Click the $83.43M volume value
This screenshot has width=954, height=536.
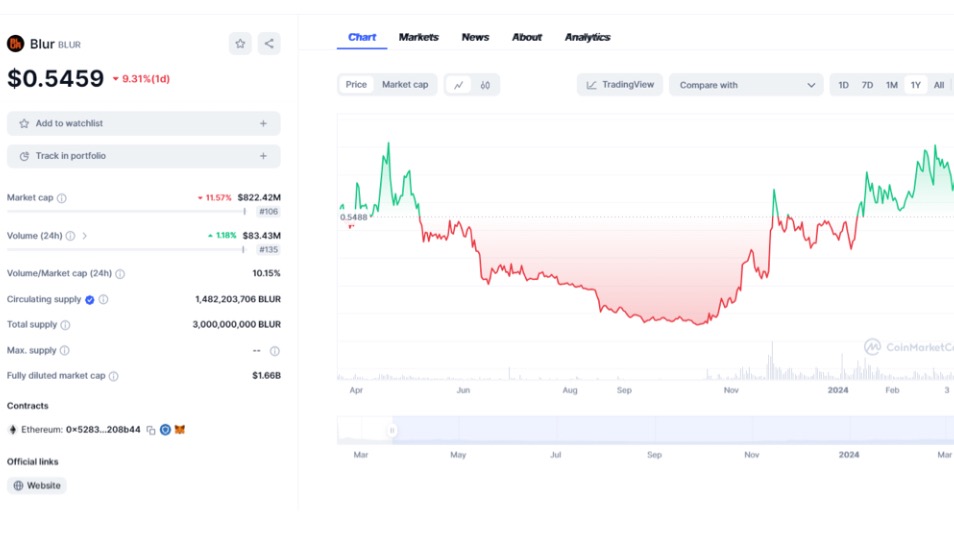tap(262, 235)
